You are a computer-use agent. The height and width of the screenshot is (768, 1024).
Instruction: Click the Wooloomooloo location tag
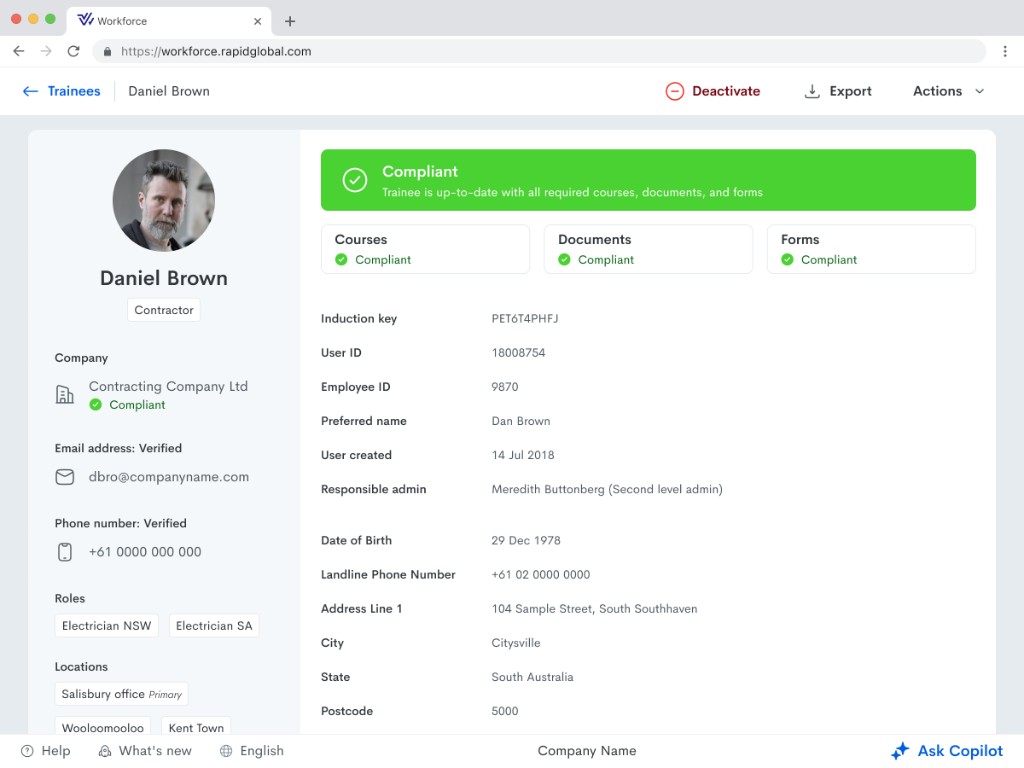point(103,727)
